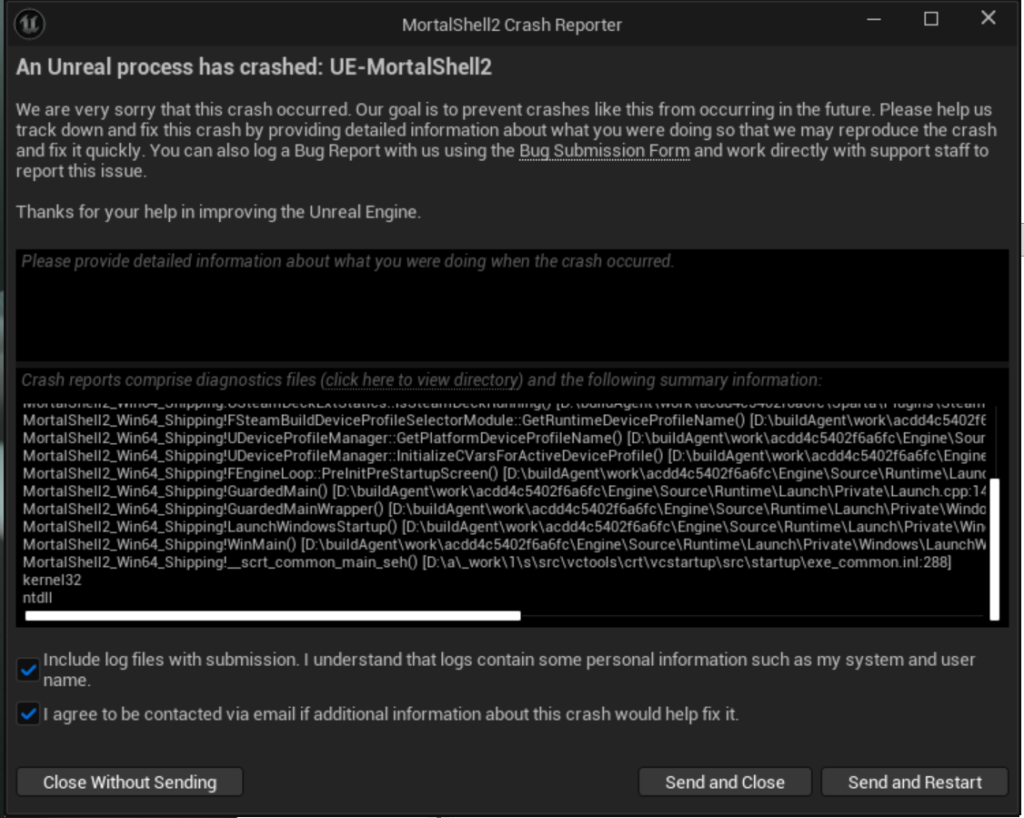Uncheck Include log files with submission

click(x=28, y=670)
